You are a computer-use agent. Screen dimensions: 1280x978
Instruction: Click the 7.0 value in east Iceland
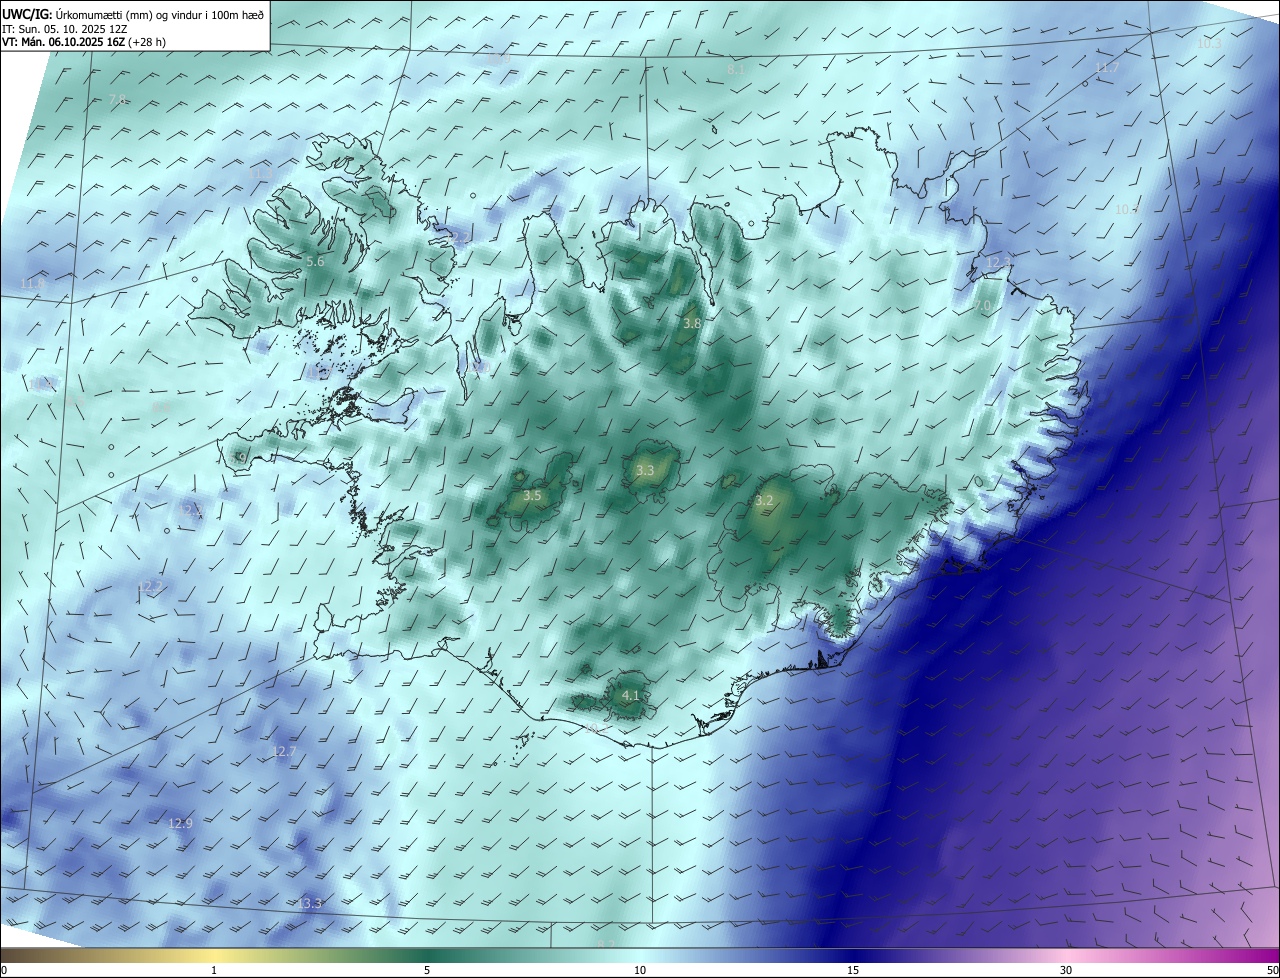point(983,305)
